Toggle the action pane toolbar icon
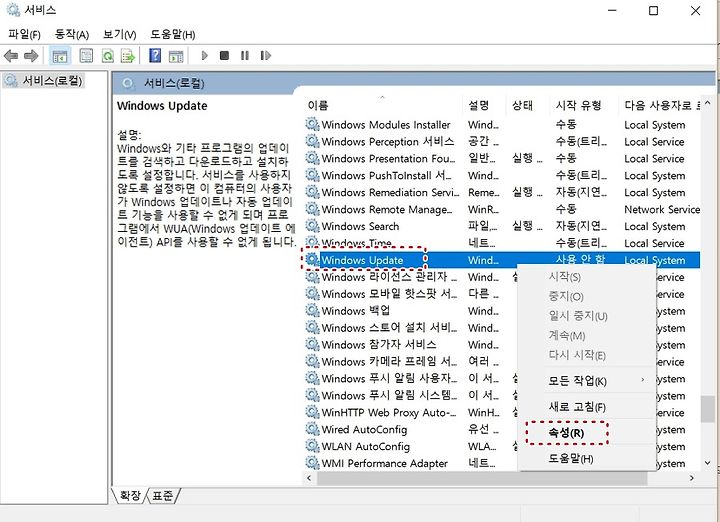The height and width of the screenshot is (522, 720). click(x=176, y=56)
